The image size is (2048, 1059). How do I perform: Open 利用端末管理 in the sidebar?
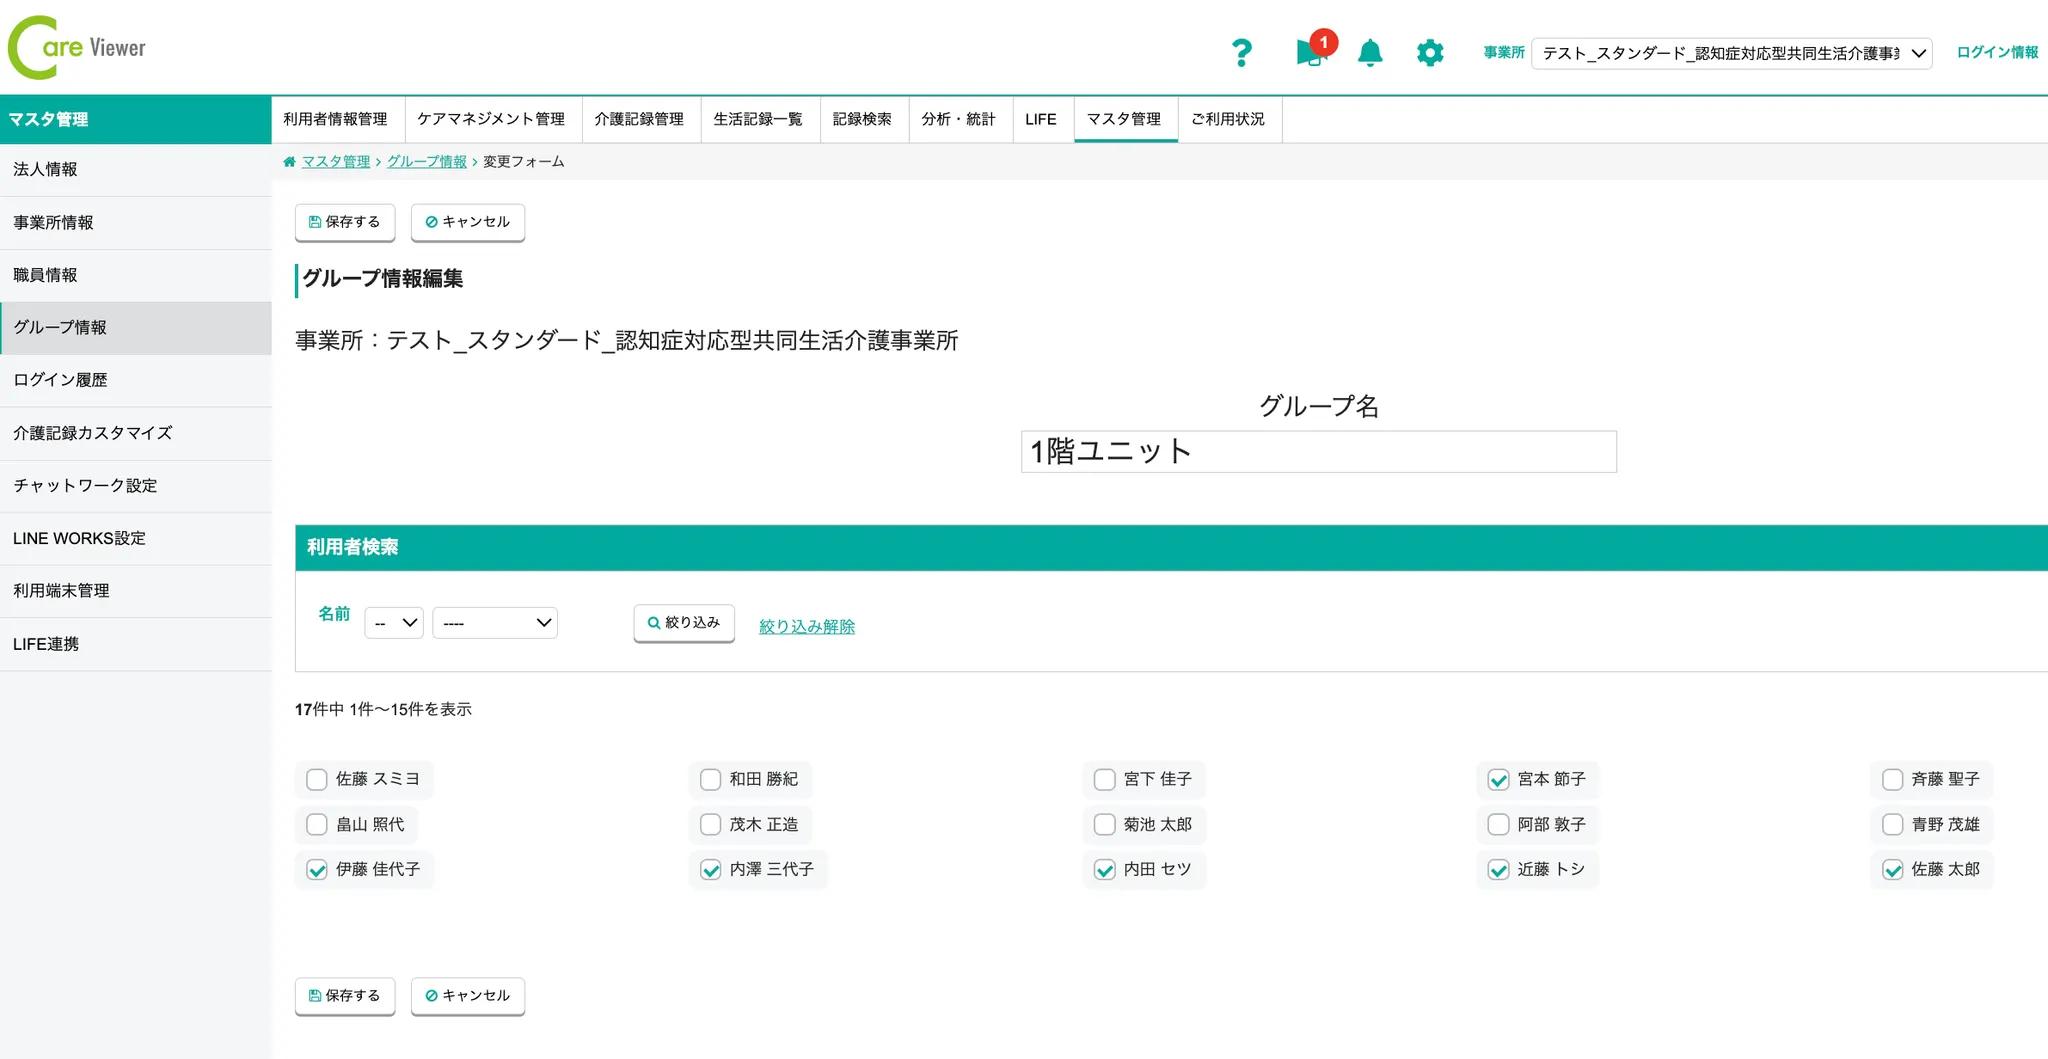pos(136,591)
